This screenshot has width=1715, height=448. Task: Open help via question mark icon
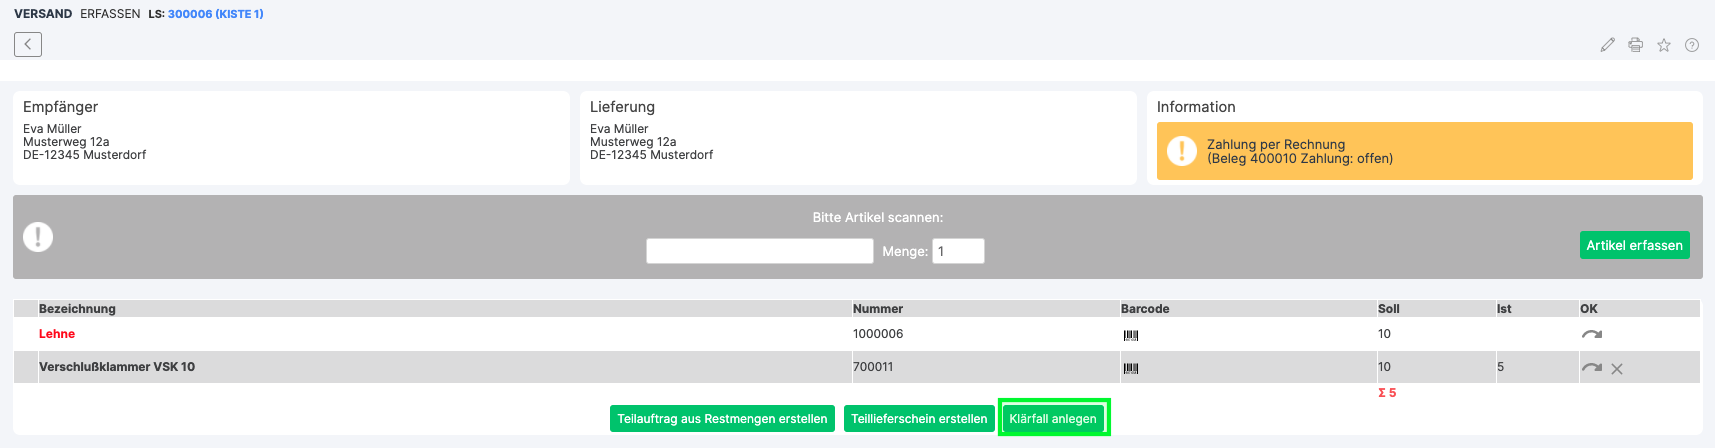(1692, 45)
